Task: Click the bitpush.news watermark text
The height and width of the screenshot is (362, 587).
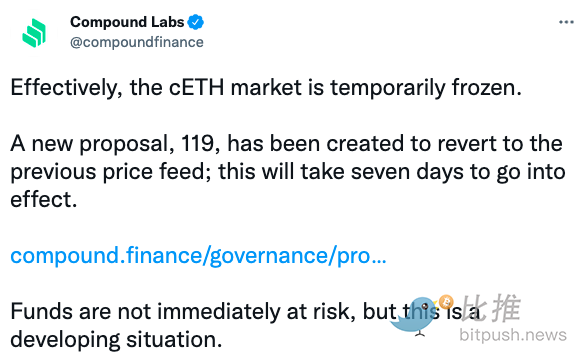Action: coord(513,335)
